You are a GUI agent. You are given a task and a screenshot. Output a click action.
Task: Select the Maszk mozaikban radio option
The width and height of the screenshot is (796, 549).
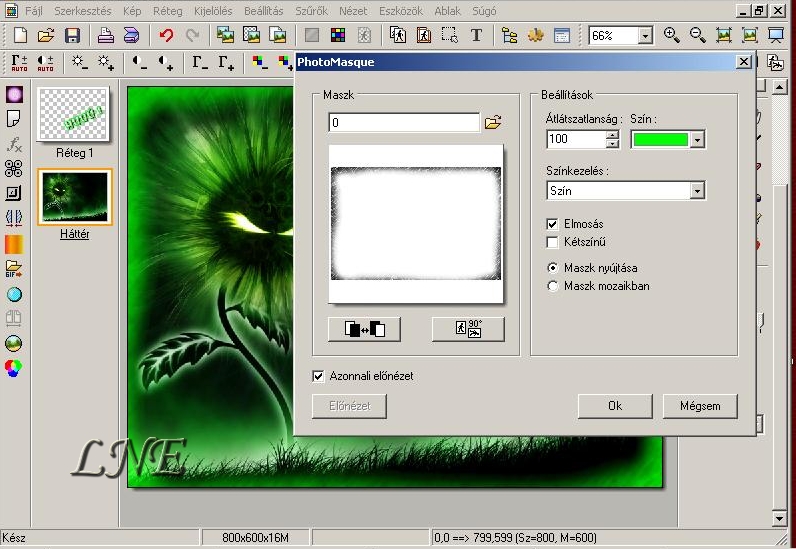tap(553, 286)
